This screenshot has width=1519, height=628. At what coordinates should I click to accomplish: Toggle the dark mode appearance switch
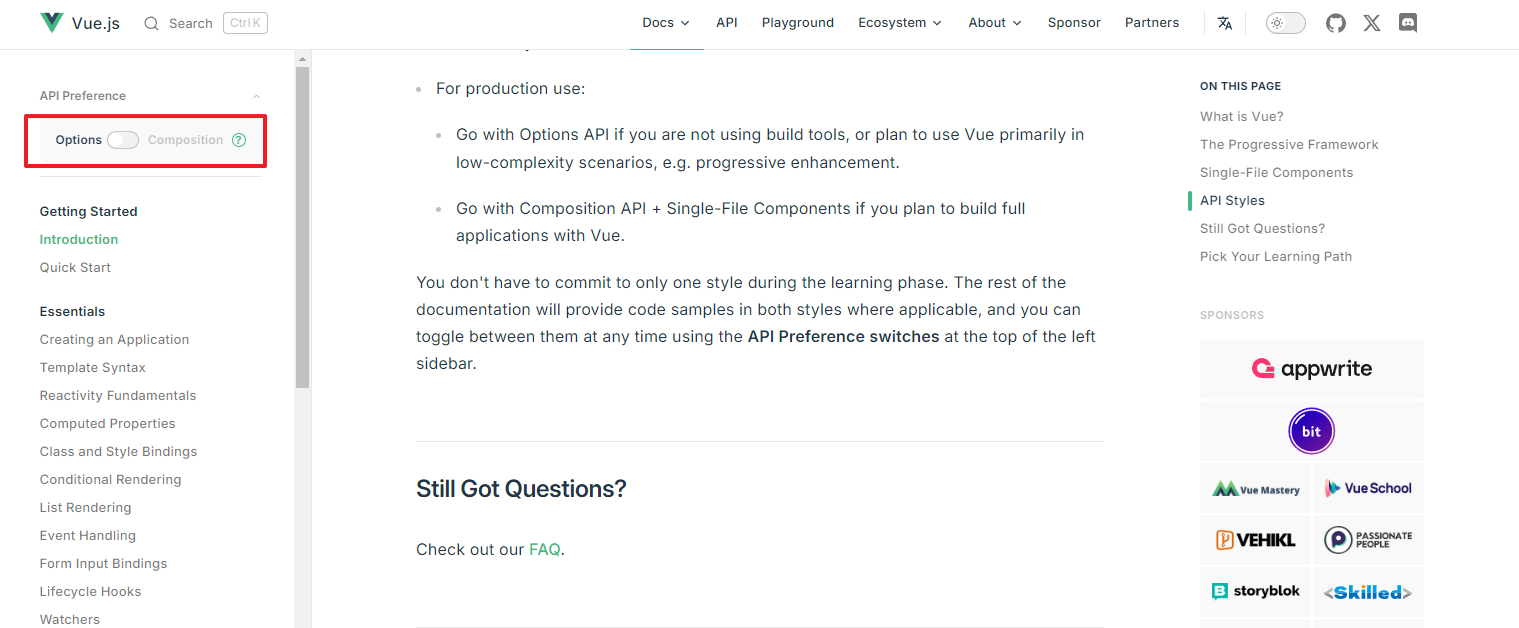point(1285,23)
